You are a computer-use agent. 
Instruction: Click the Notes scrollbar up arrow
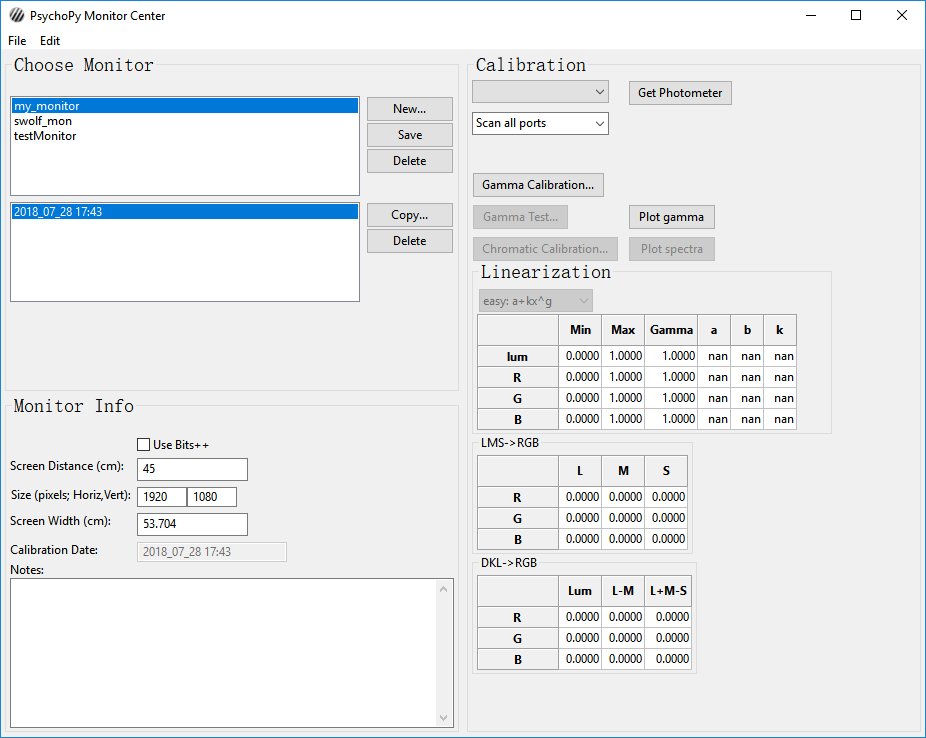[x=444, y=589]
